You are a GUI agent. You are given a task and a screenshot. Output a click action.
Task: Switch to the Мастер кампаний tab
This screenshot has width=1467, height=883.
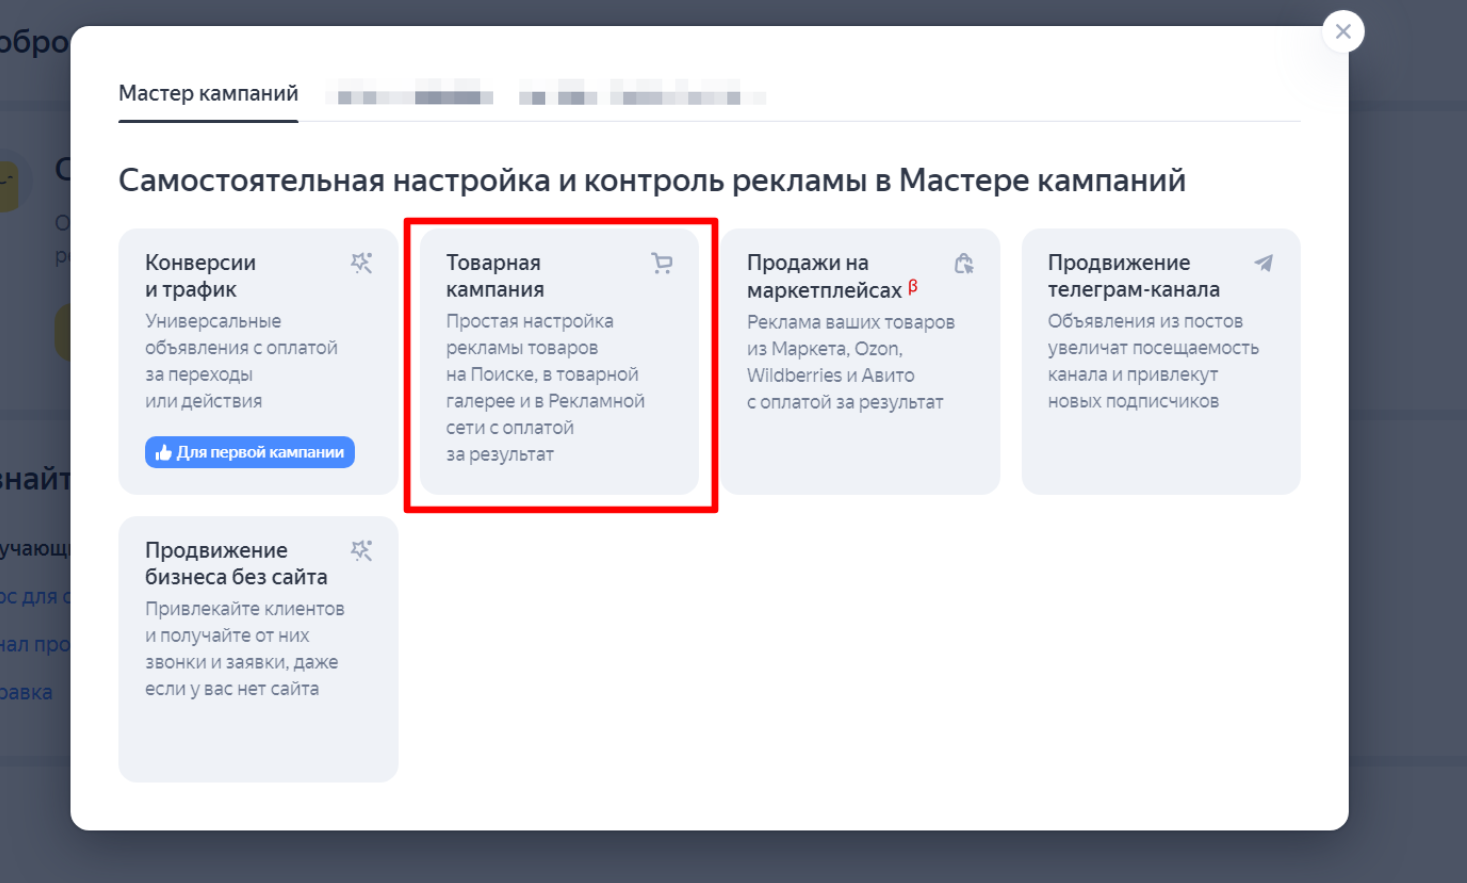(208, 93)
